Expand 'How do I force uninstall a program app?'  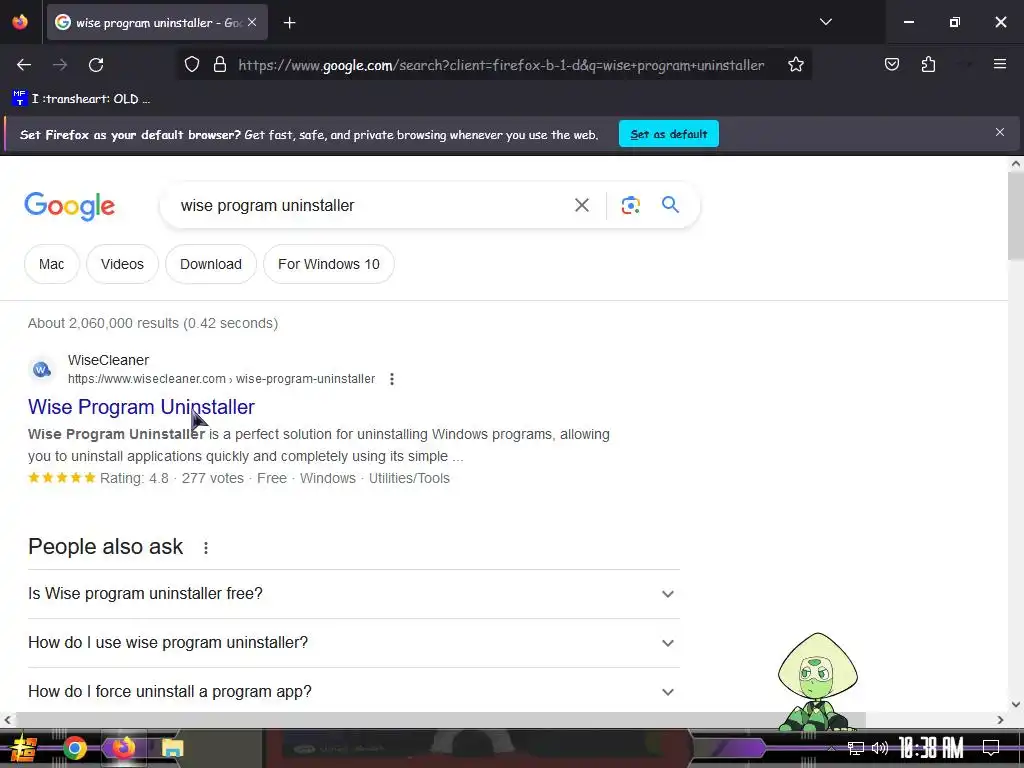pyautogui.click(x=354, y=691)
